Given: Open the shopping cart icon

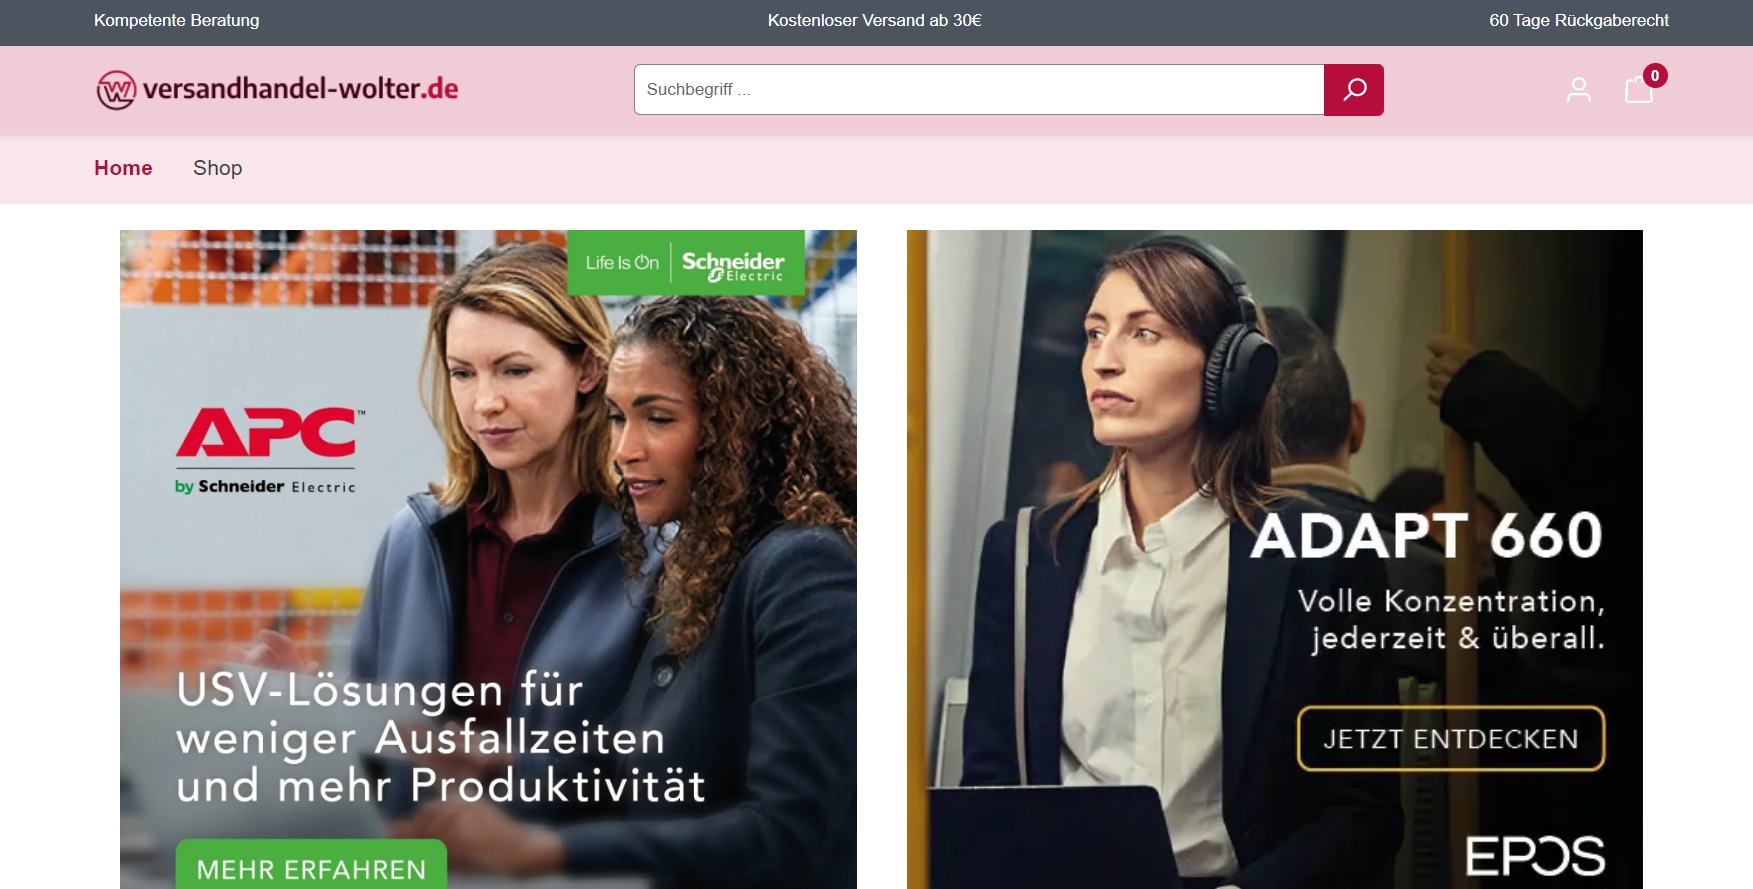Looking at the screenshot, I should coord(1639,90).
